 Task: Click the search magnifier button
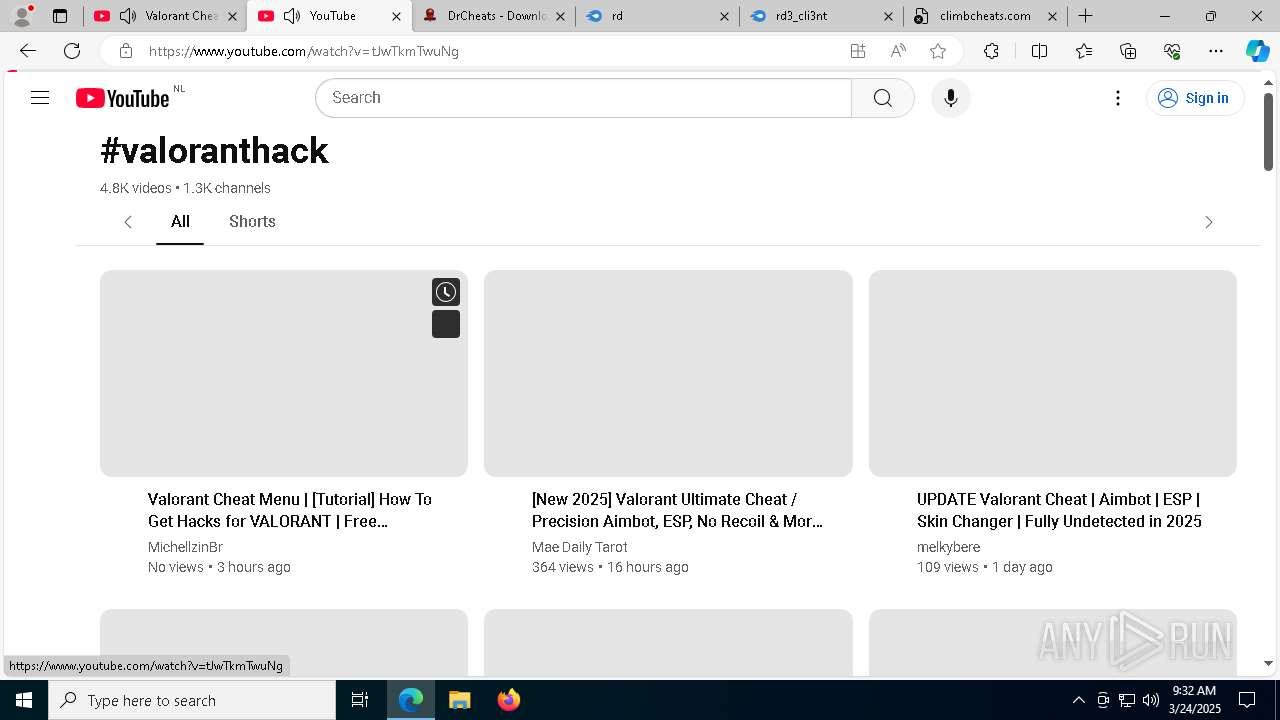tap(882, 98)
